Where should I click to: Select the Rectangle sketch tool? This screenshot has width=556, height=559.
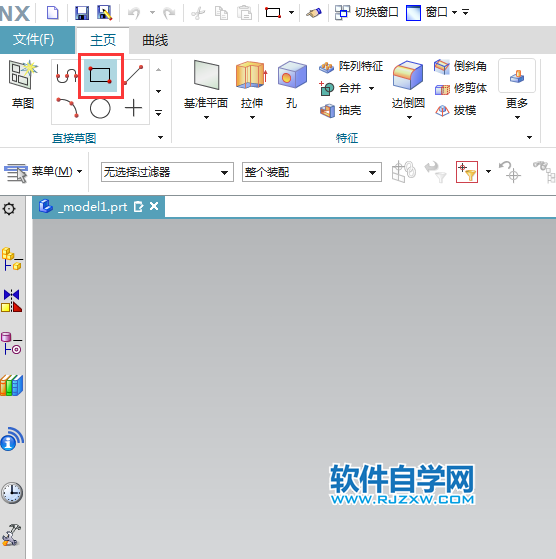(x=101, y=75)
